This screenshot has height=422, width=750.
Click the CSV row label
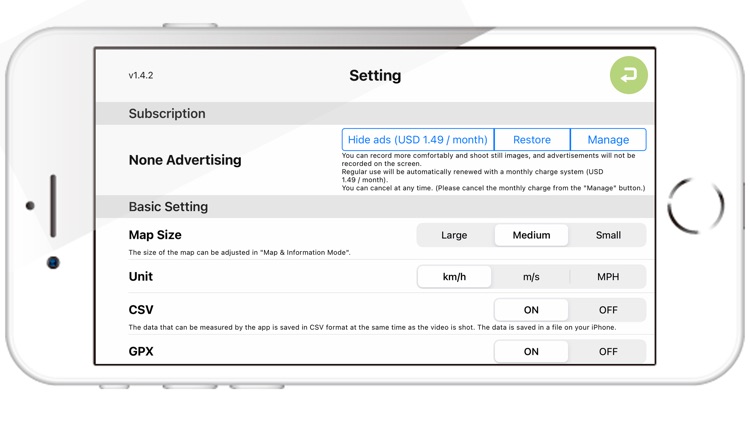click(x=141, y=310)
